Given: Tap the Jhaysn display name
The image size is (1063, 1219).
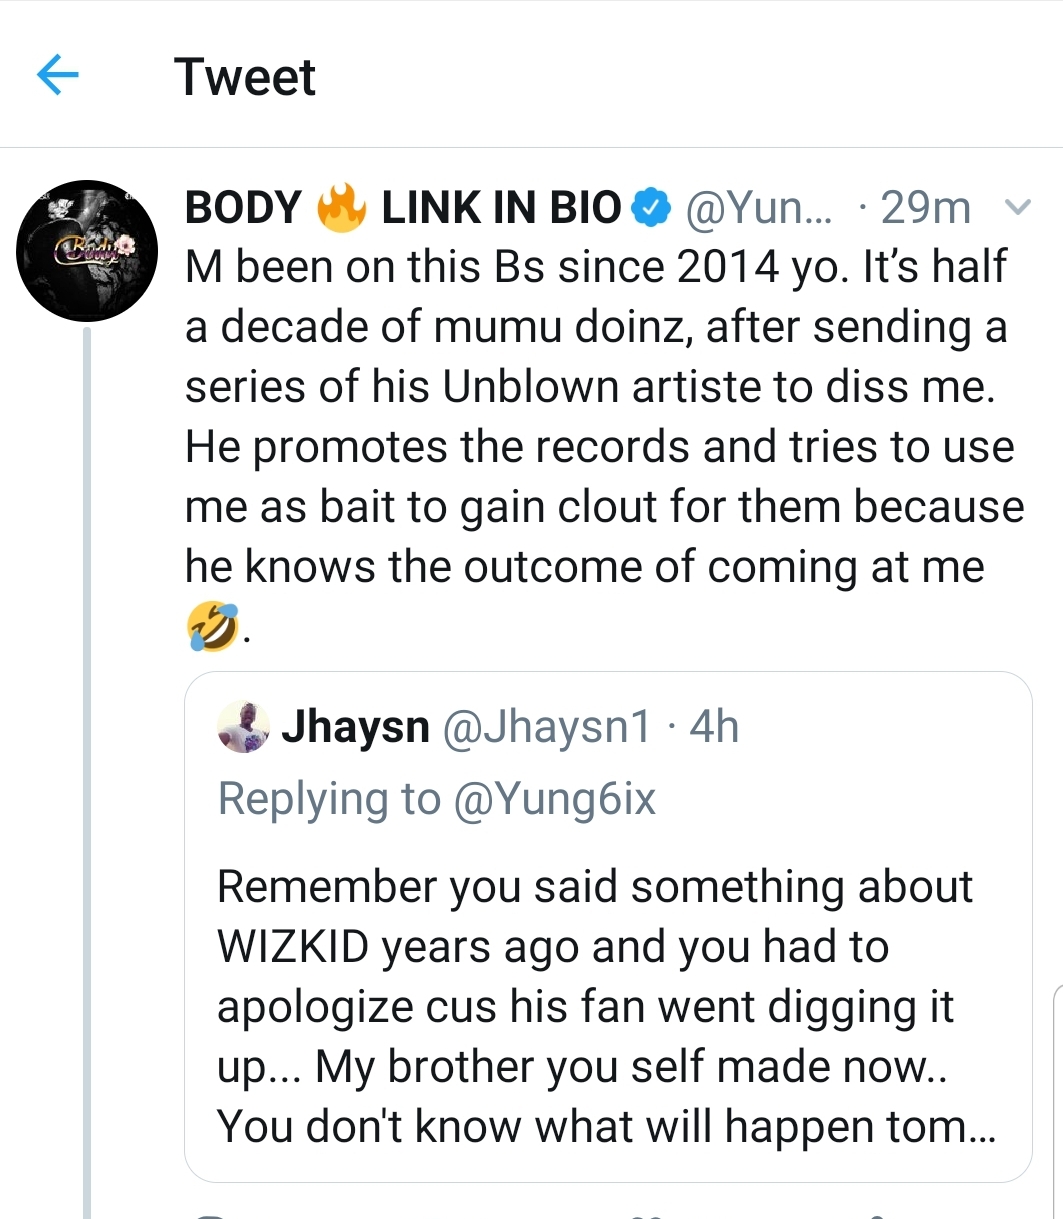Looking at the screenshot, I should pyautogui.click(x=355, y=727).
